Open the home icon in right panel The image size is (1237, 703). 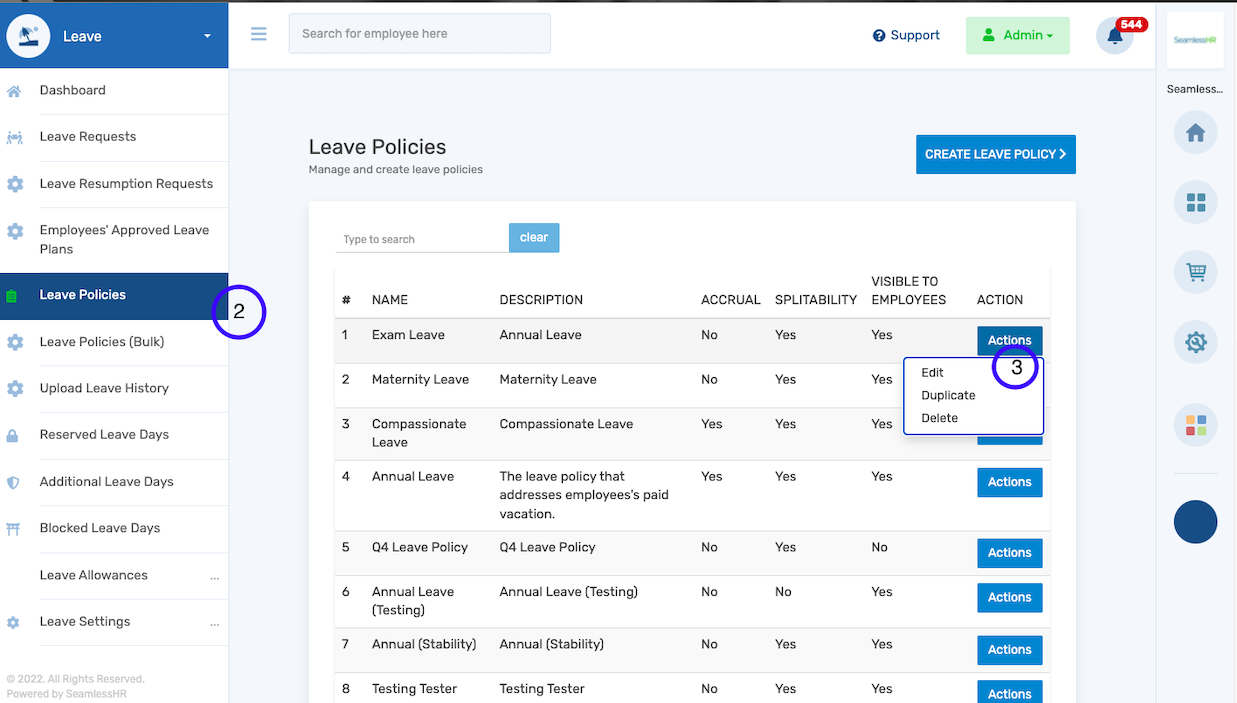pos(1195,133)
